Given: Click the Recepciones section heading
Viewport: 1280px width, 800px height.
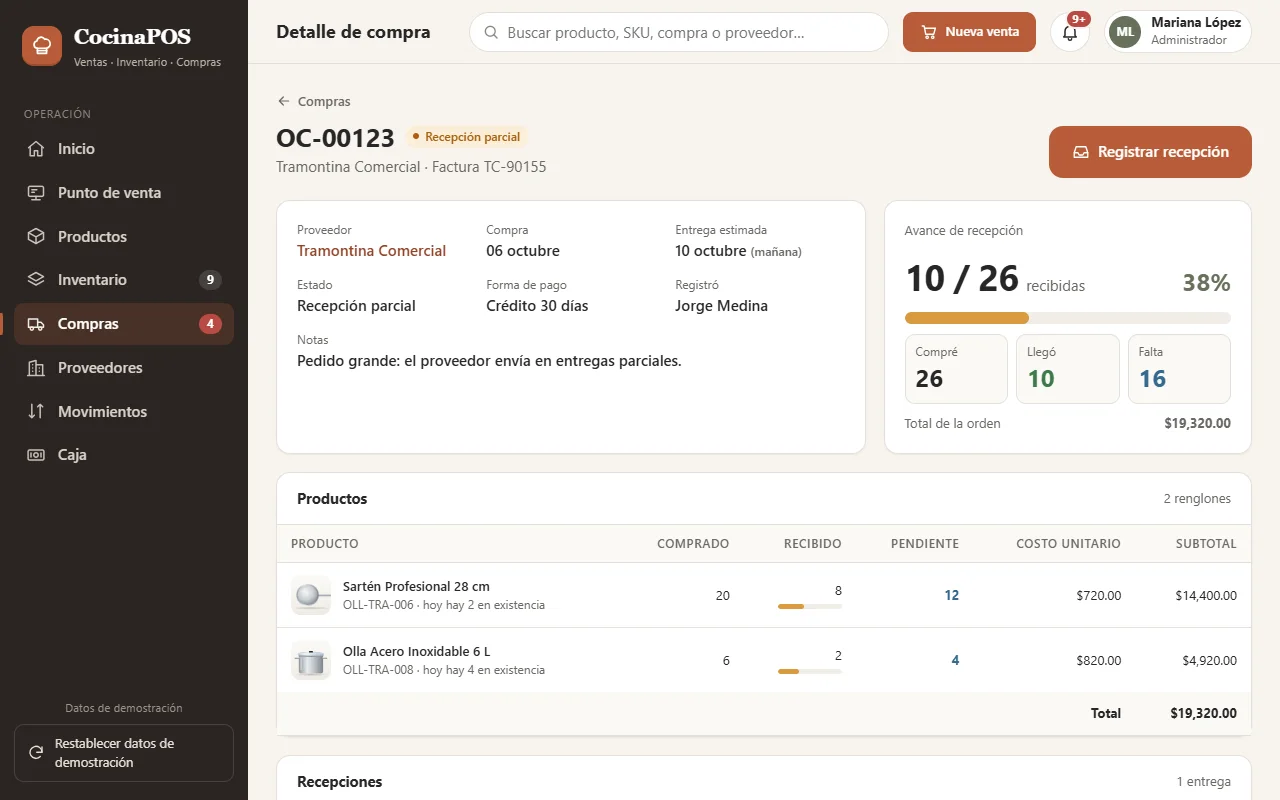Looking at the screenshot, I should pyautogui.click(x=340, y=782).
